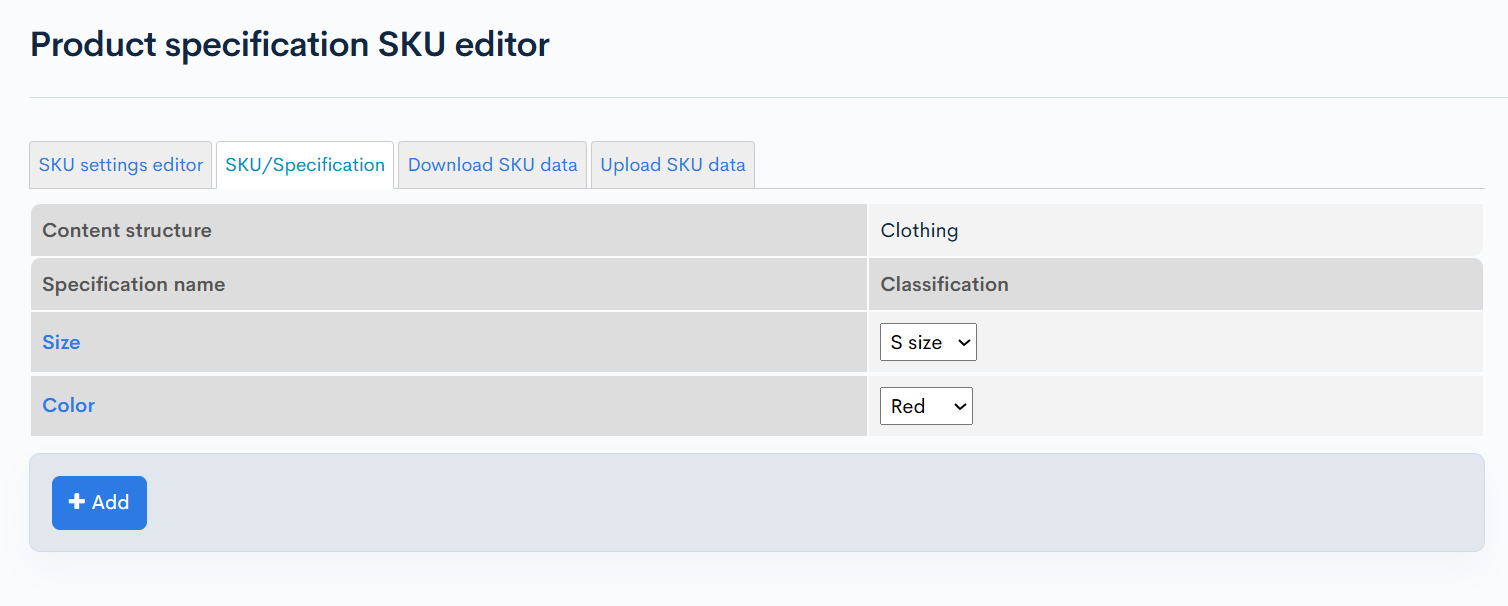Click the 'Content structure' row label
1508x606 pixels.
point(127,230)
